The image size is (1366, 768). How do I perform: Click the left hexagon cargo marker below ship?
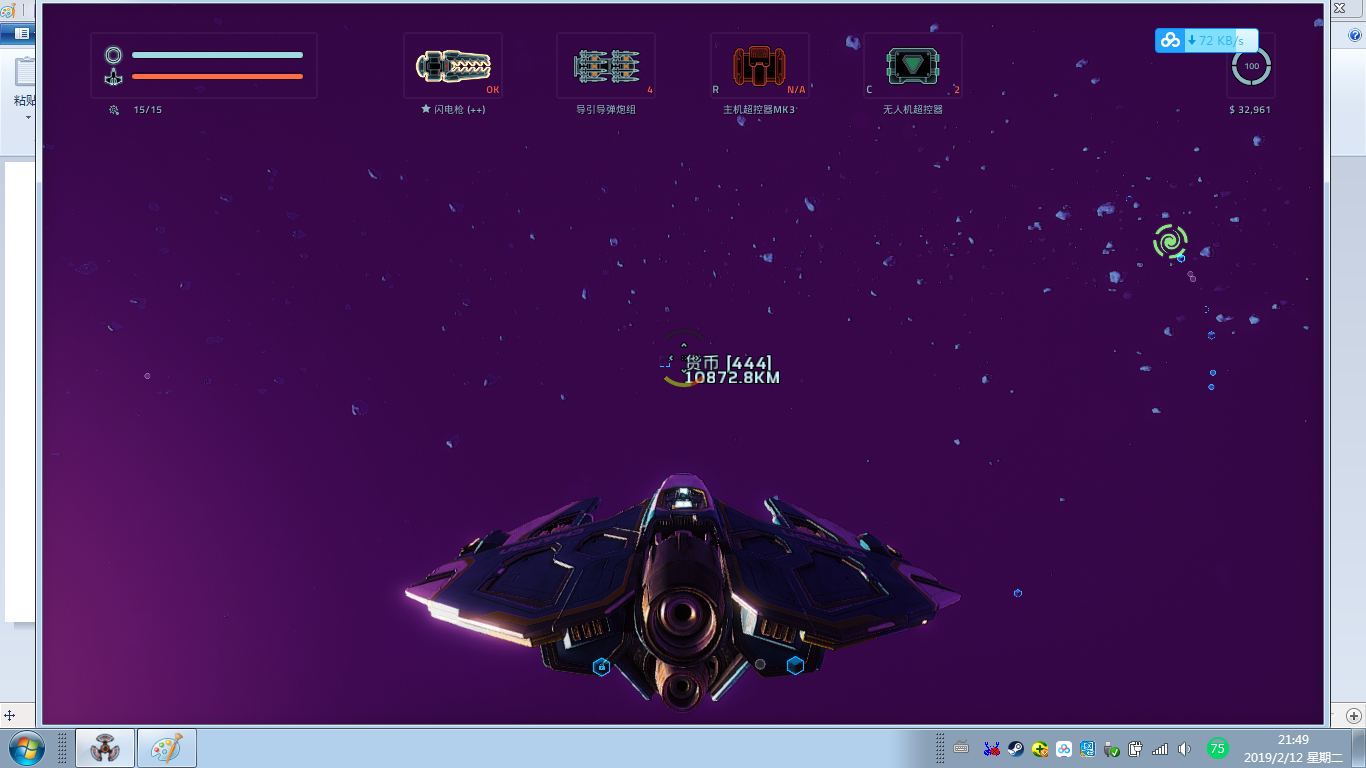coord(601,666)
